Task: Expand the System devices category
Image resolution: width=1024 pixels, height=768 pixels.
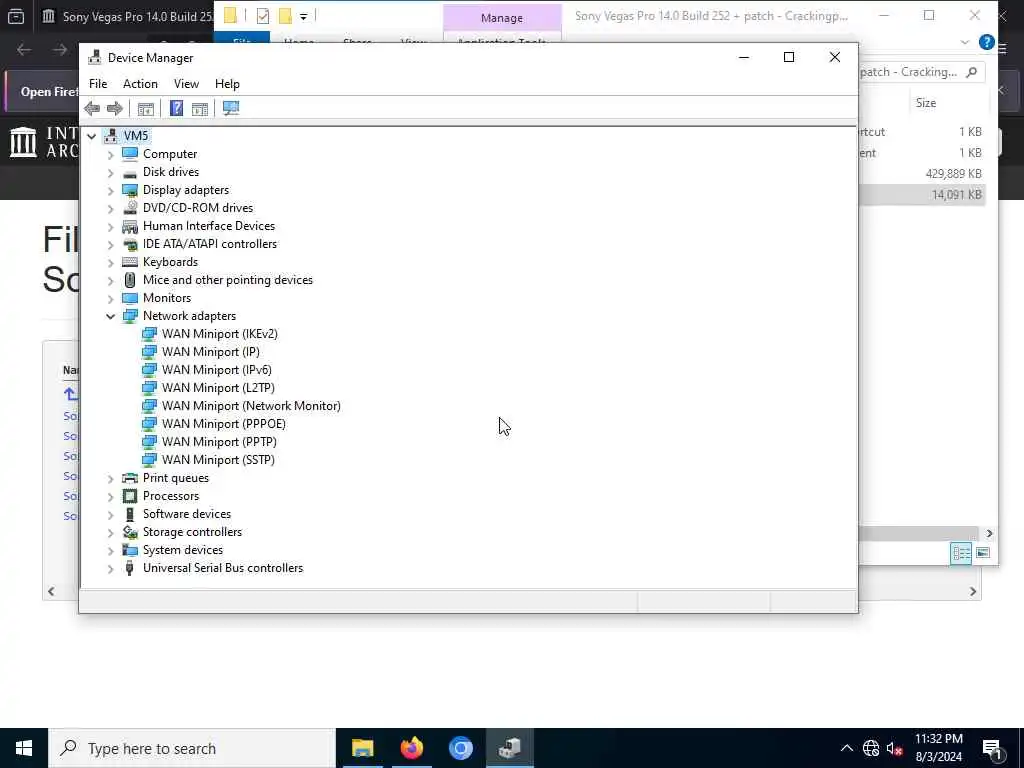Action: 110,551
